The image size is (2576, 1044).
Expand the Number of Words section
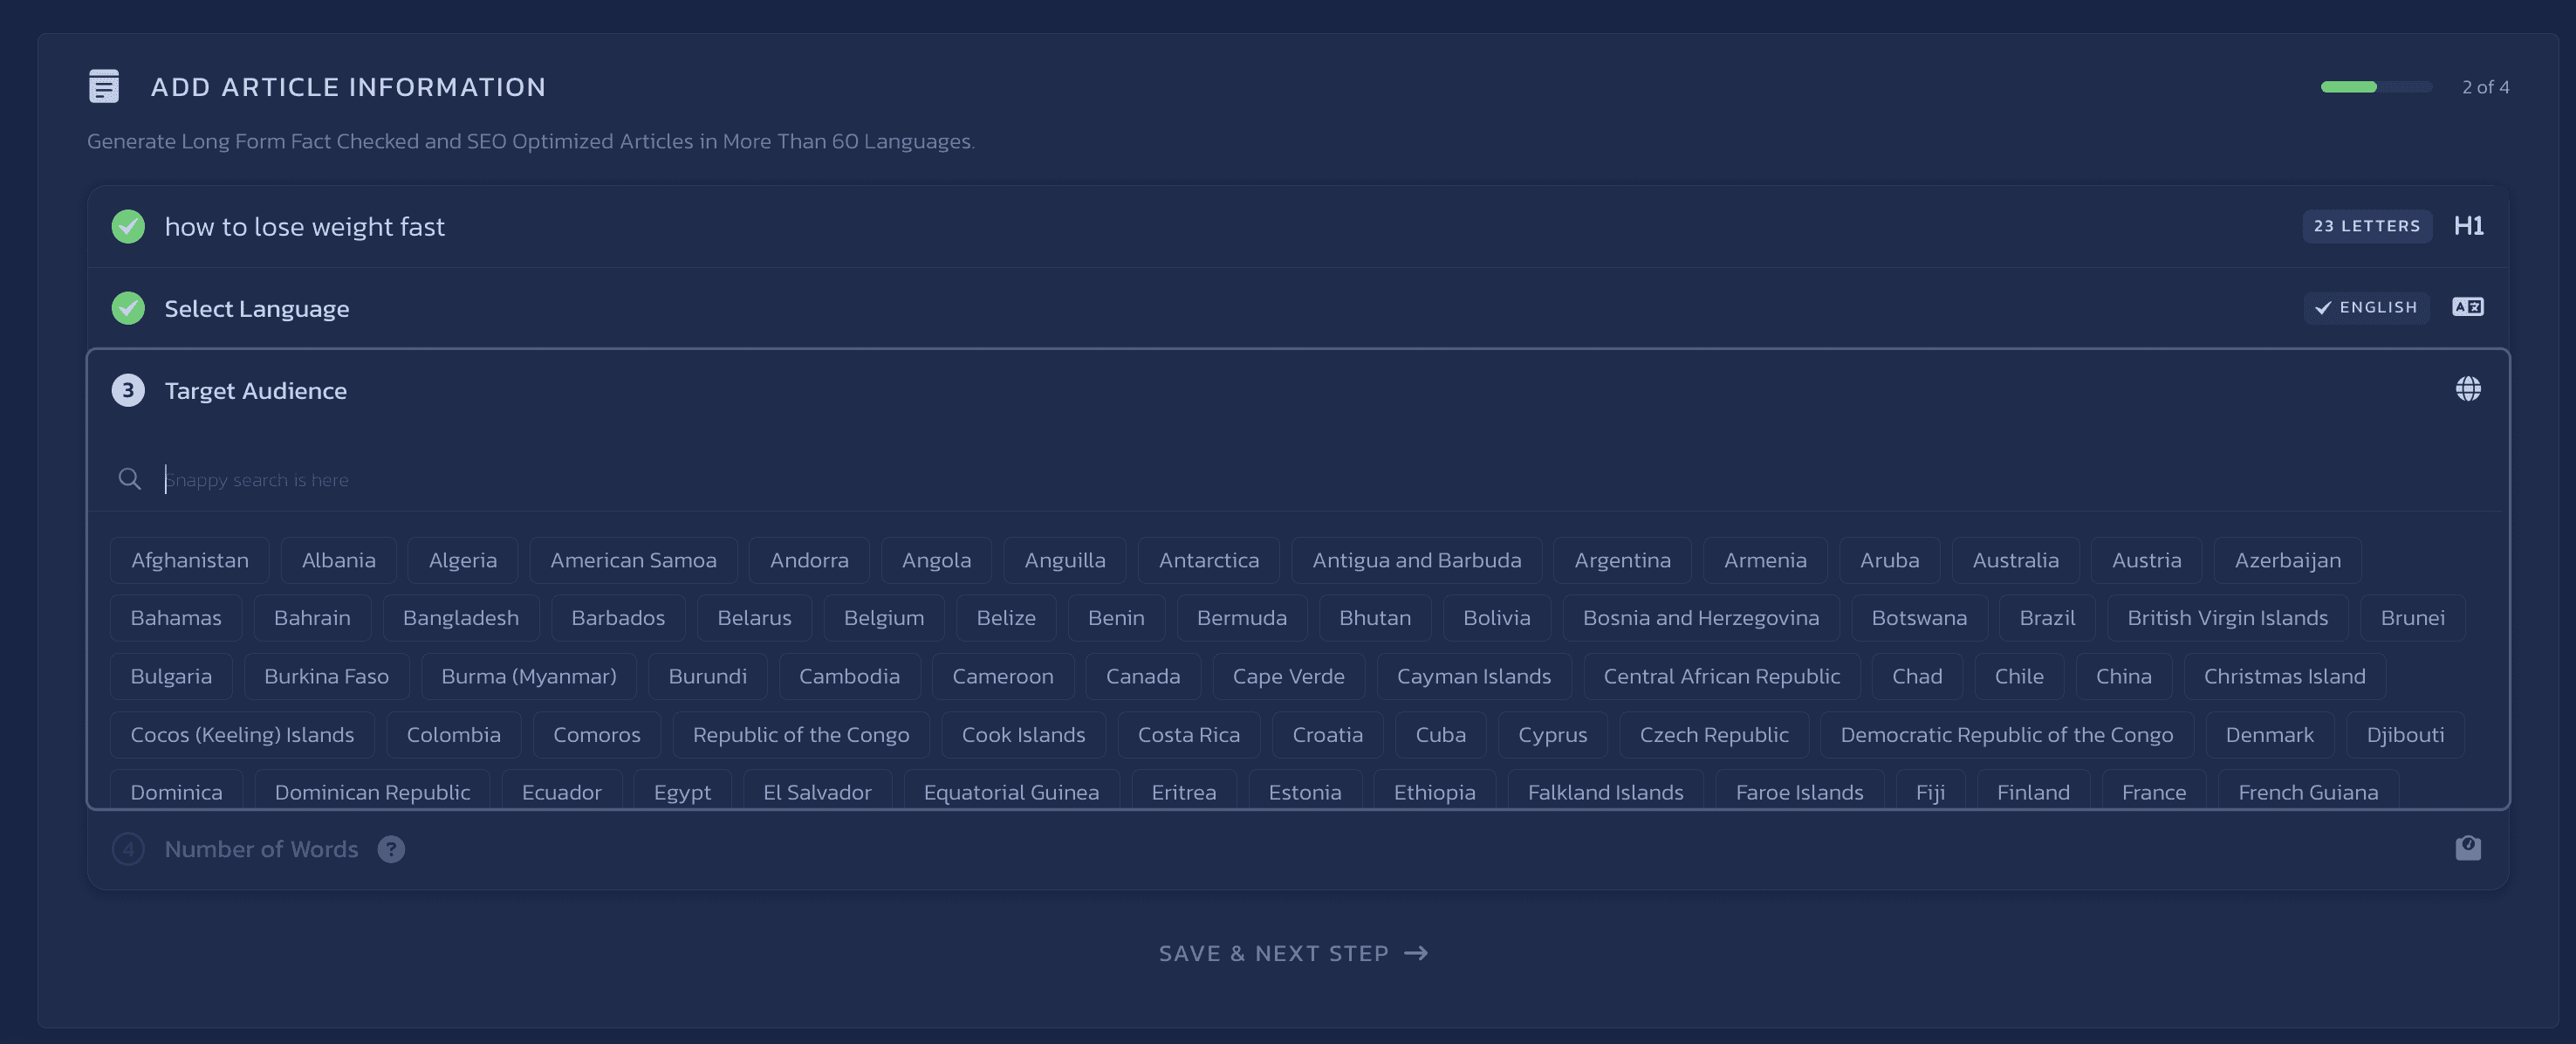260,849
